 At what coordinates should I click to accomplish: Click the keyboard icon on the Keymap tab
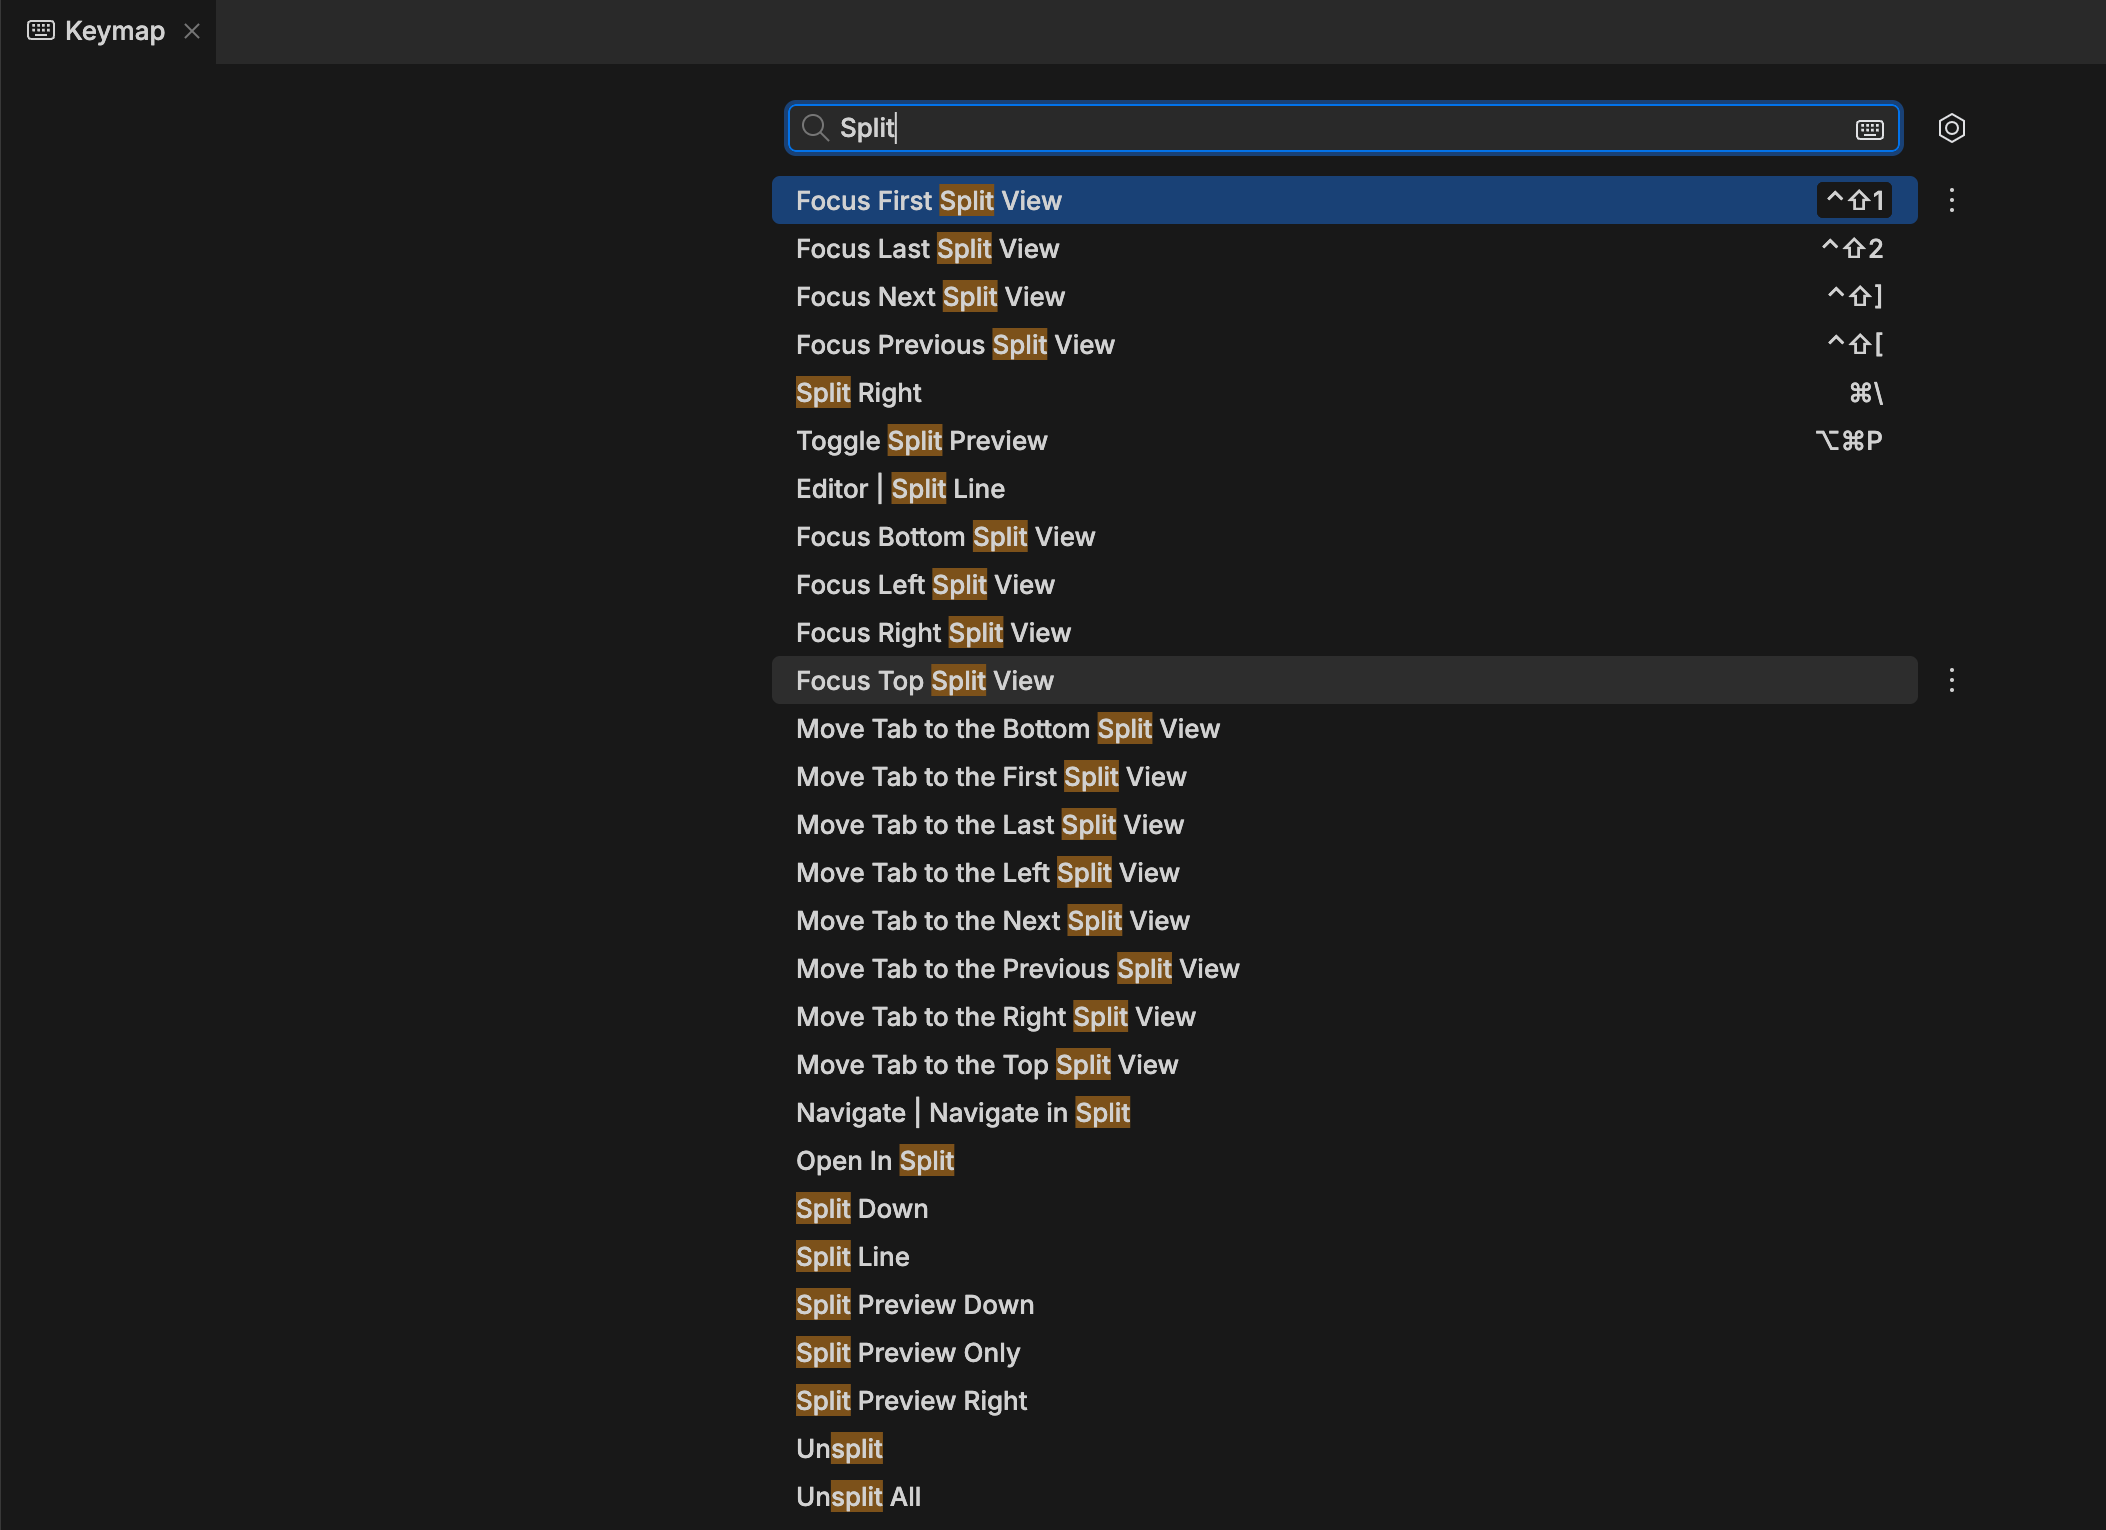click(40, 30)
